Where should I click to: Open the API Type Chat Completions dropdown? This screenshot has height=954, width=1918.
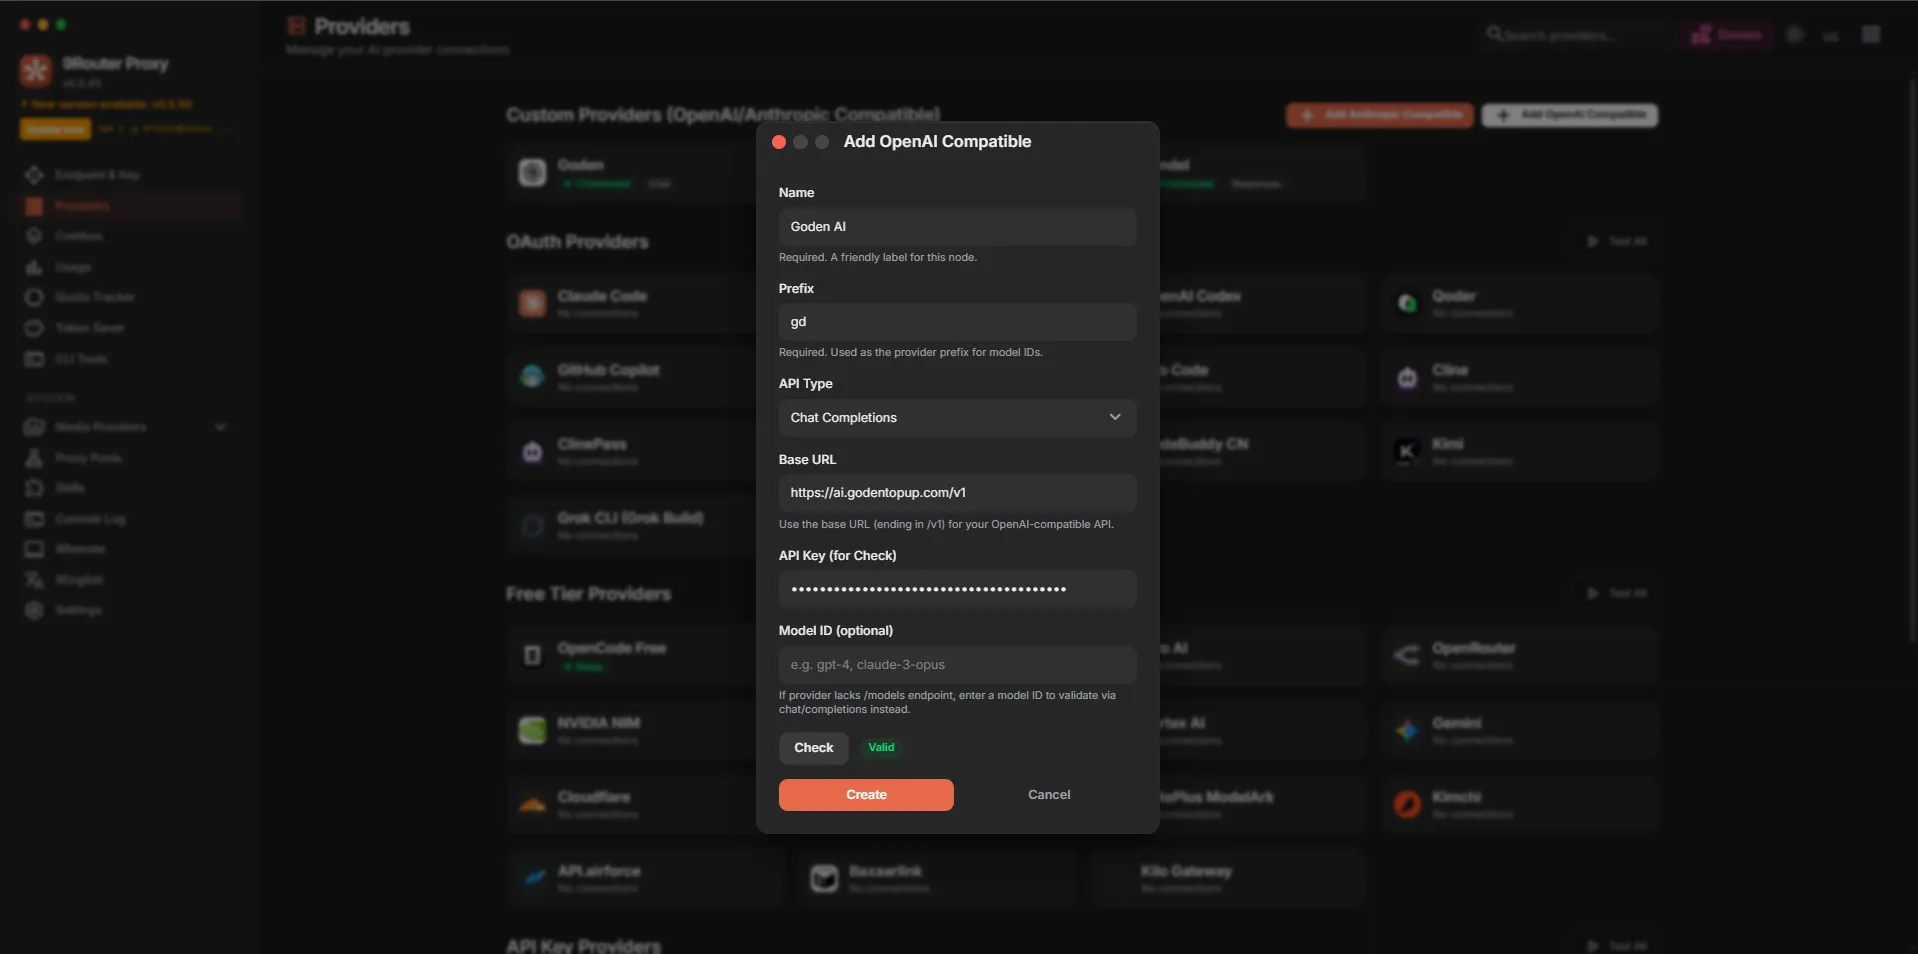(x=957, y=418)
